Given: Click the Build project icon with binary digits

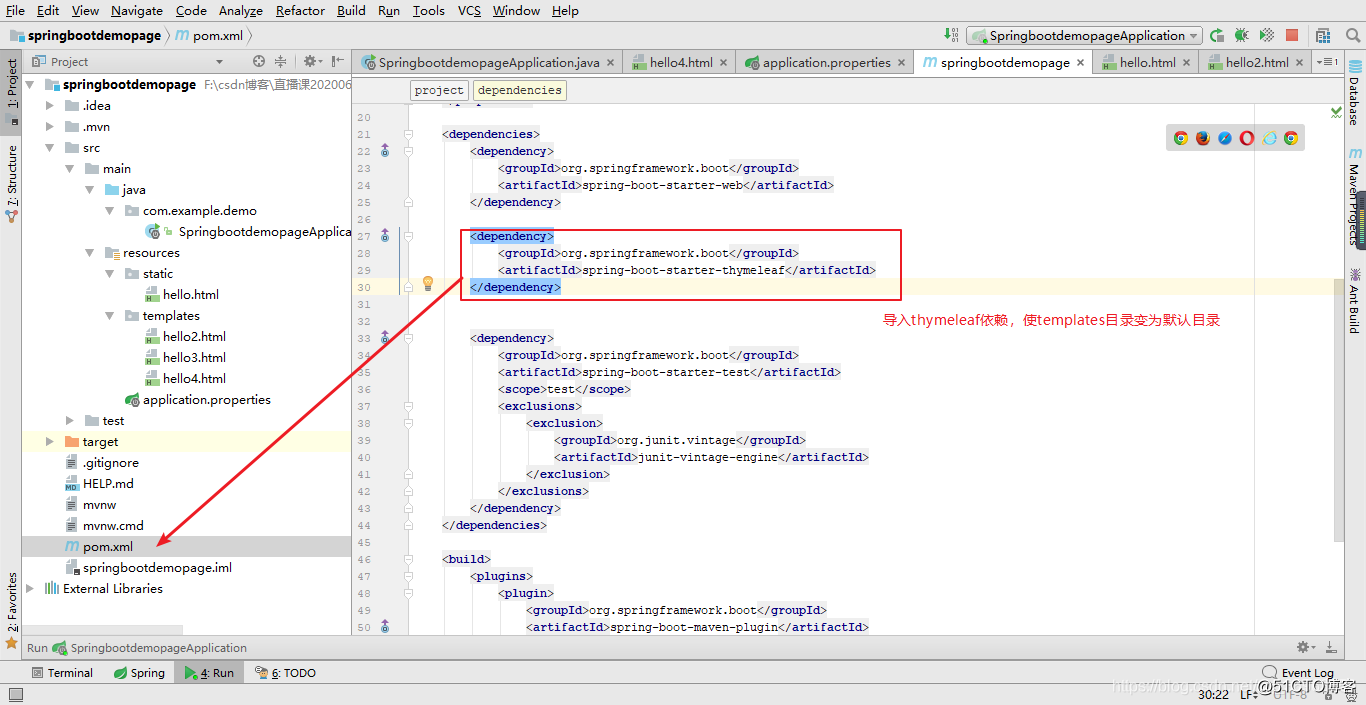Looking at the screenshot, I should click(x=951, y=35).
